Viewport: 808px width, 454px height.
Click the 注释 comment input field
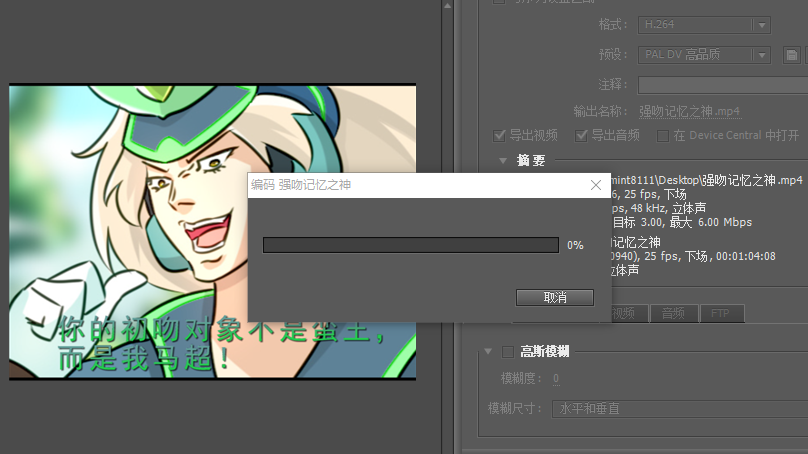pyautogui.click(x=723, y=85)
